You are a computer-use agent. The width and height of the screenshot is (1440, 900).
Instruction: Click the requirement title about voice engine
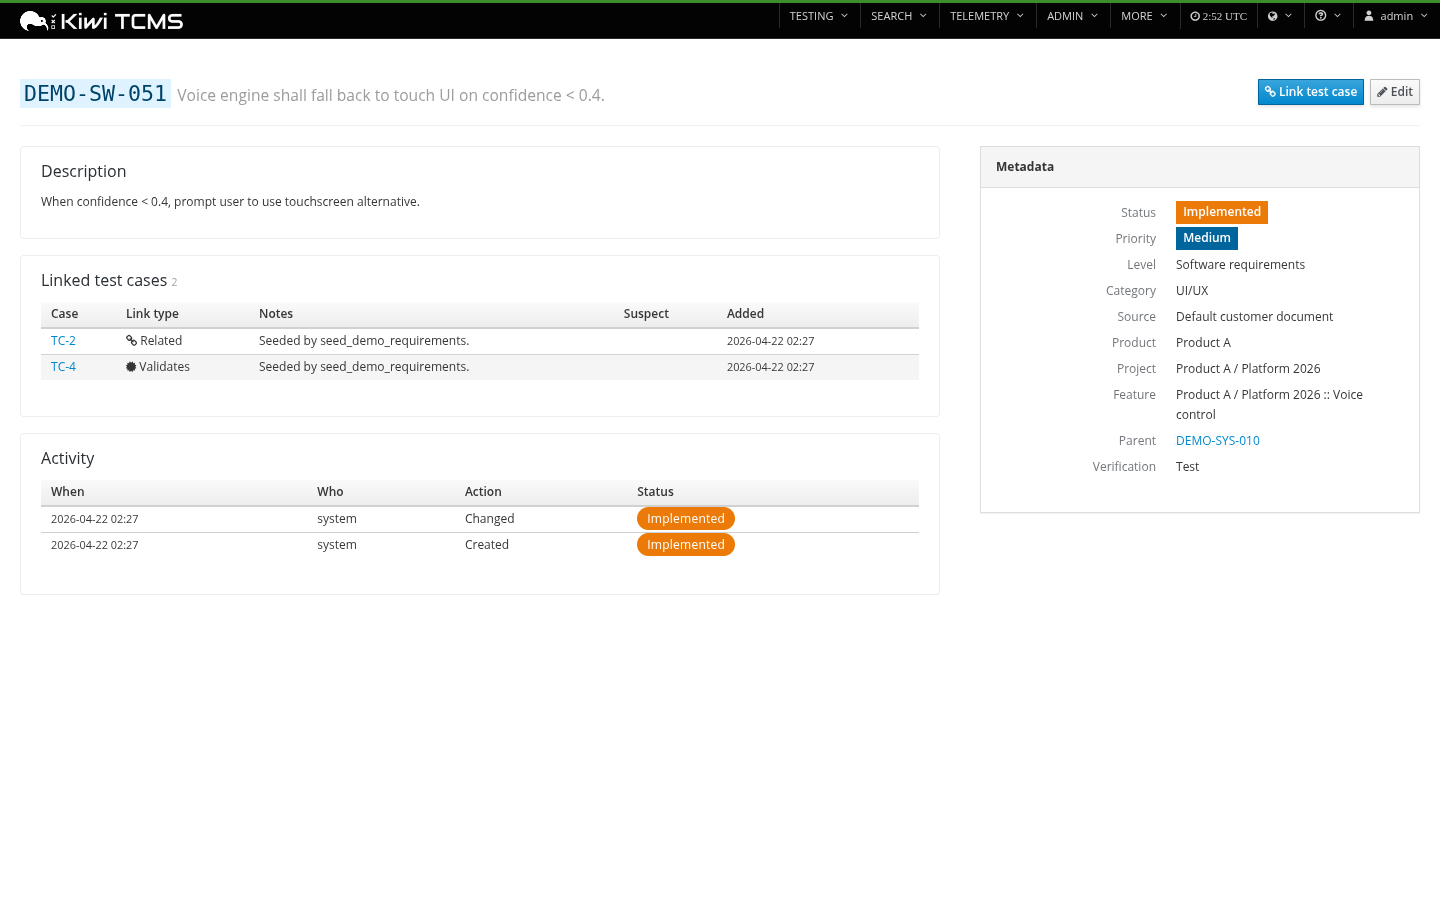click(391, 95)
